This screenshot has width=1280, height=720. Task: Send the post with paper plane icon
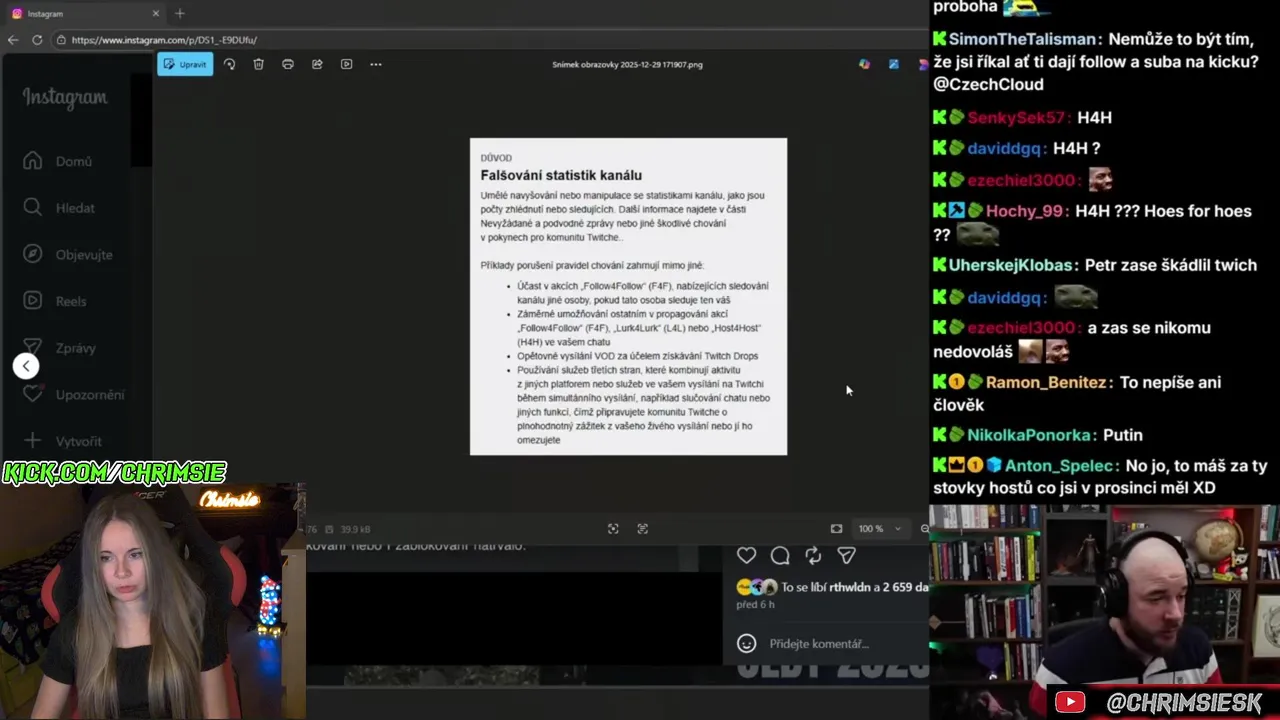[x=846, y=555]
